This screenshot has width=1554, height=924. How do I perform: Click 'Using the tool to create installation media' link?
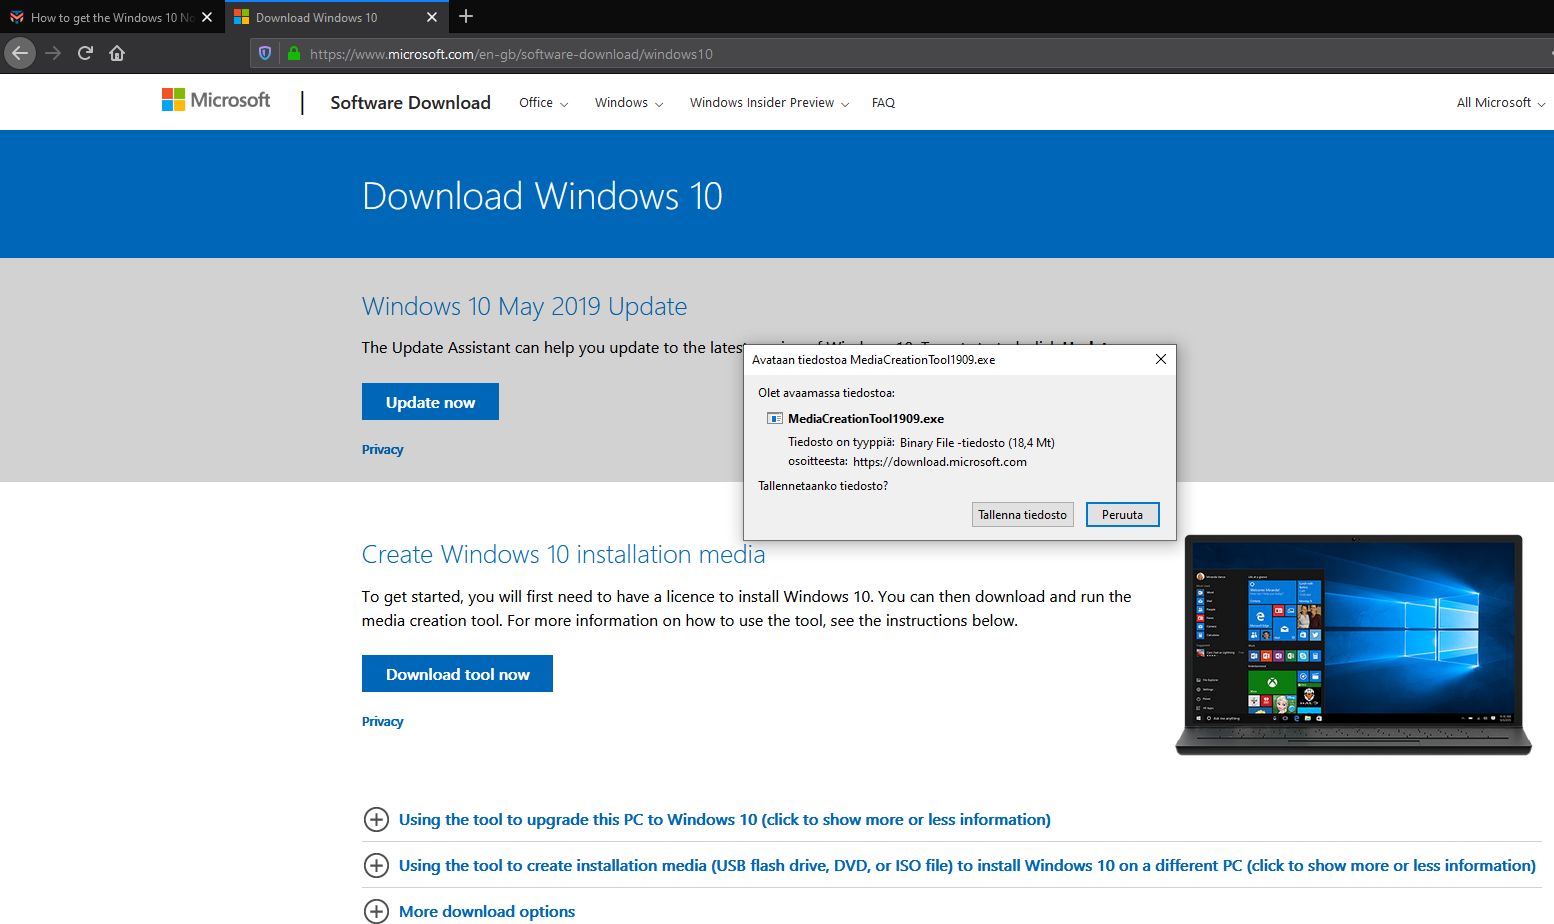pos(967,866)
